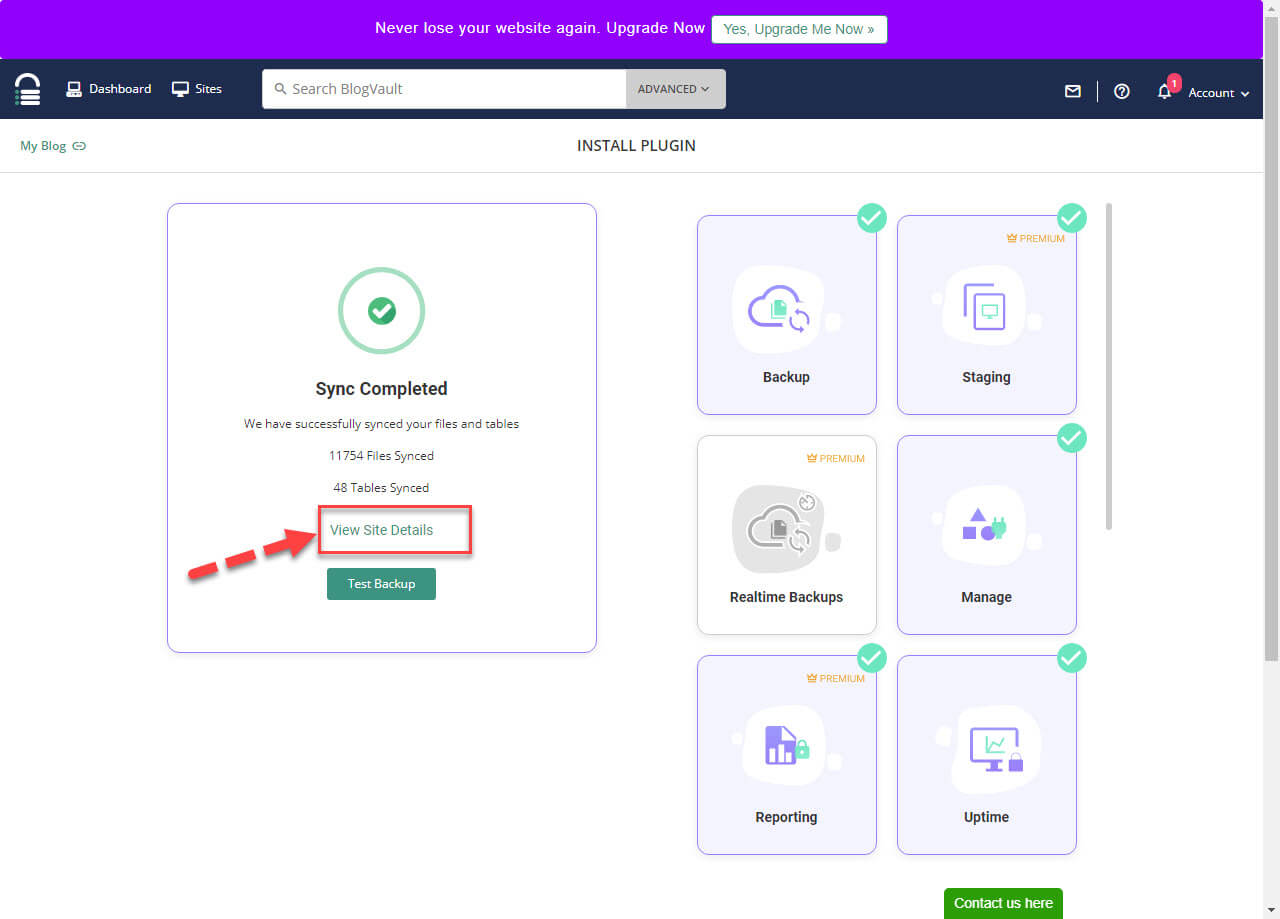Click the '11754 Files Synced' text
The width and height of the screenshot is (1280, 919).
point(381,456)
